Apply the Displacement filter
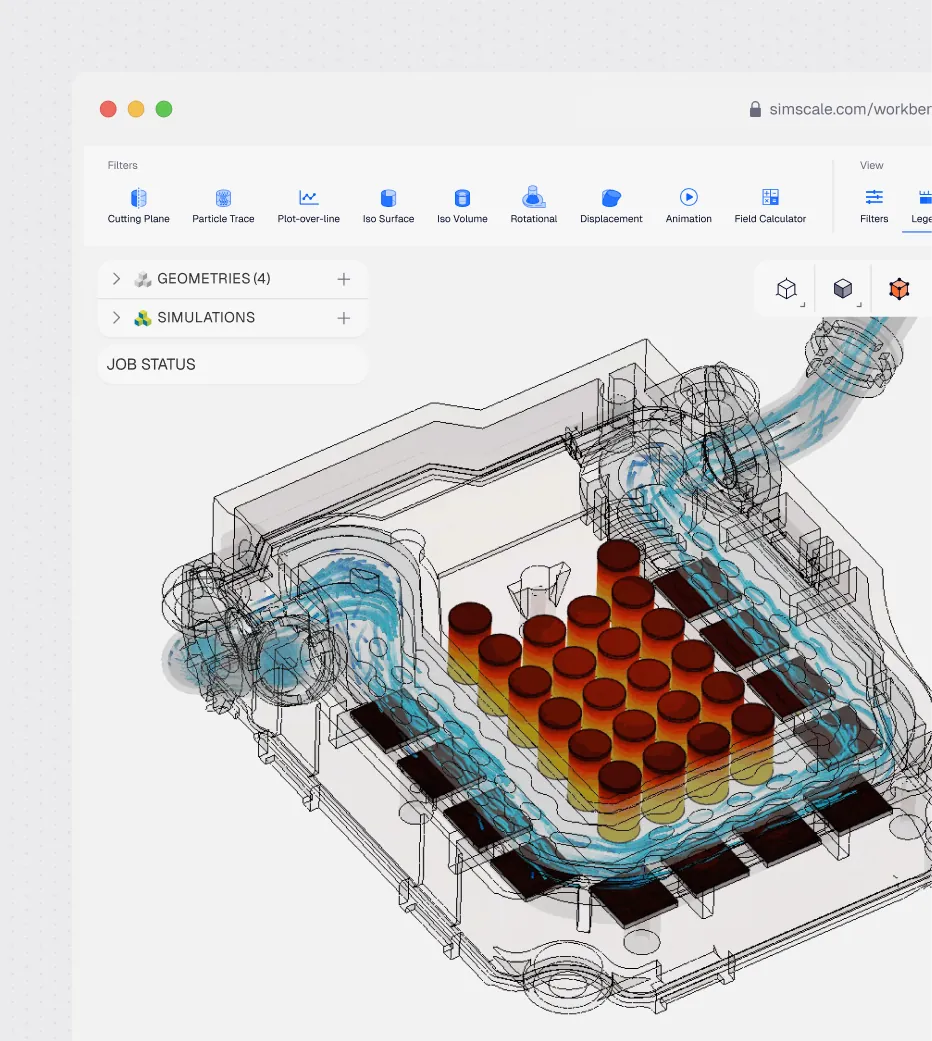The width and height of the screenshot is (932, 1041). tap(611, 206)
